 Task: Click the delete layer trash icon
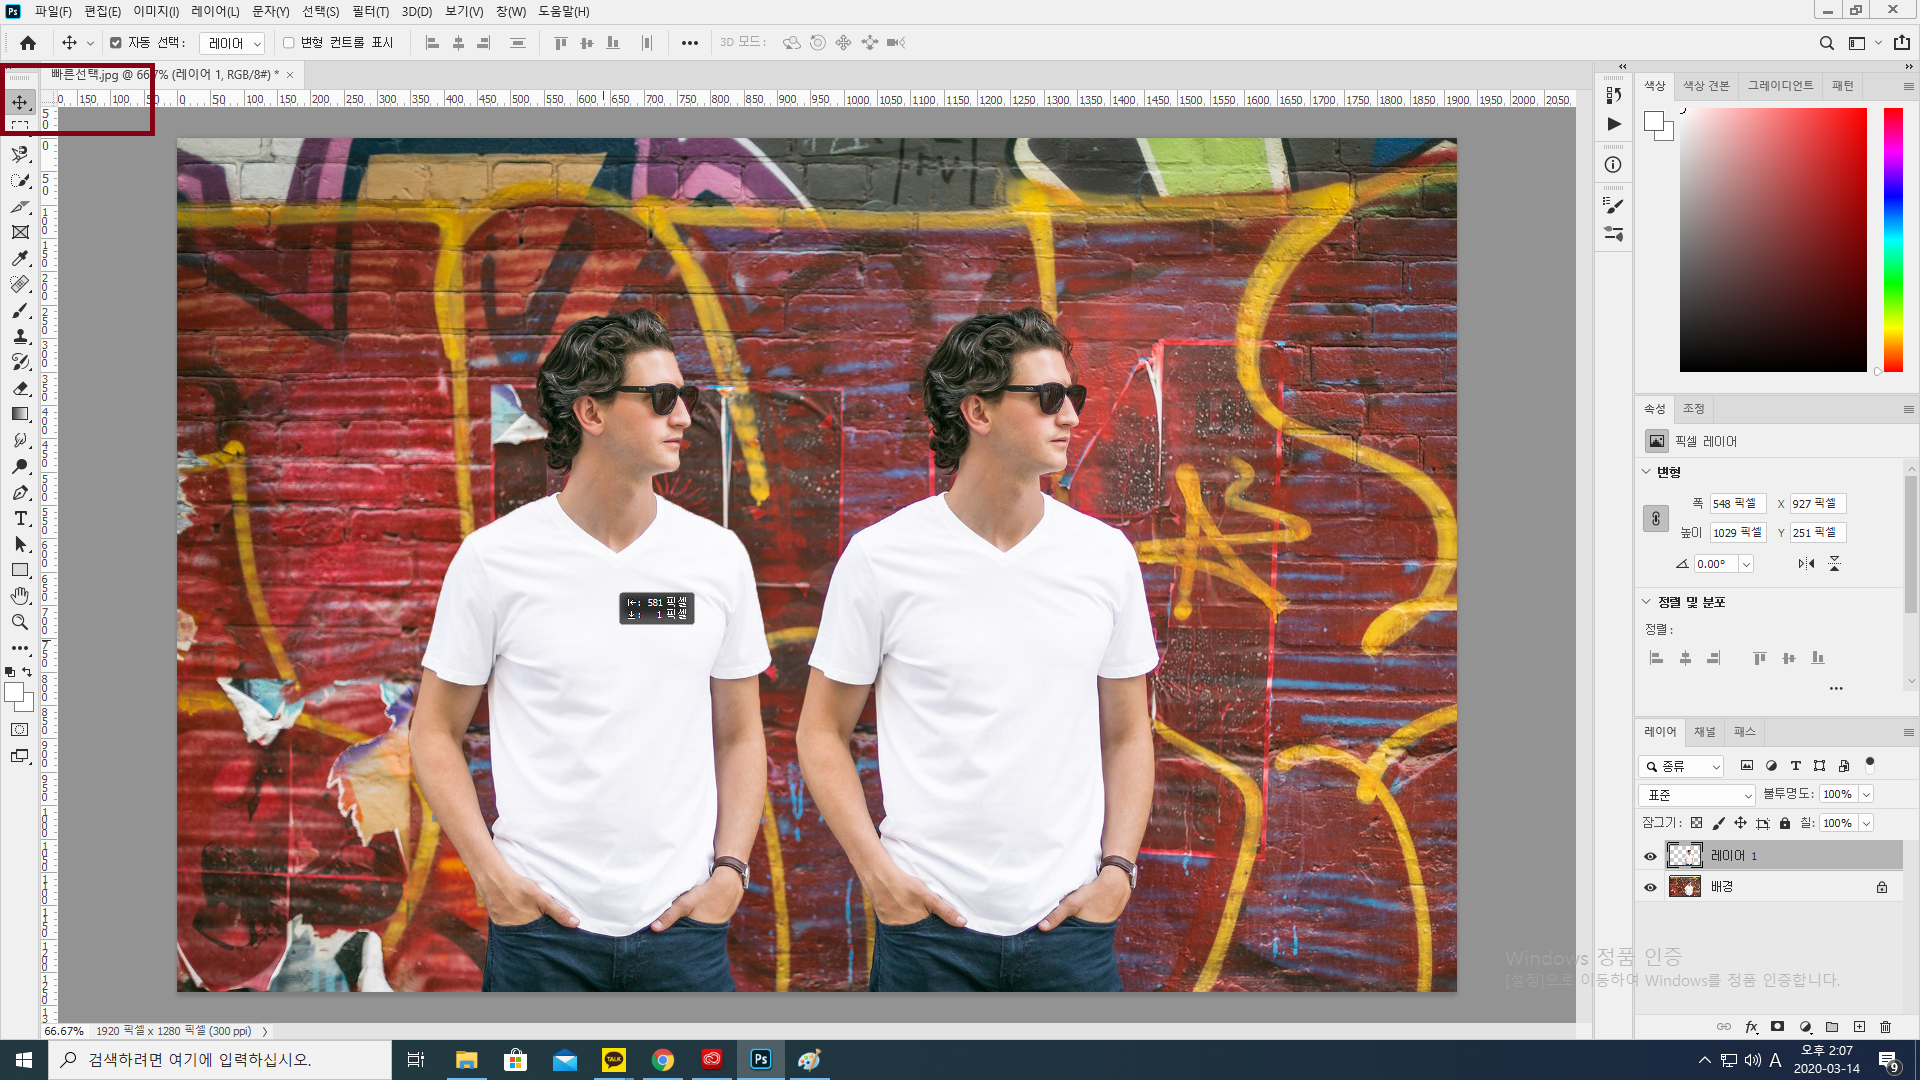[1885, 1027]
